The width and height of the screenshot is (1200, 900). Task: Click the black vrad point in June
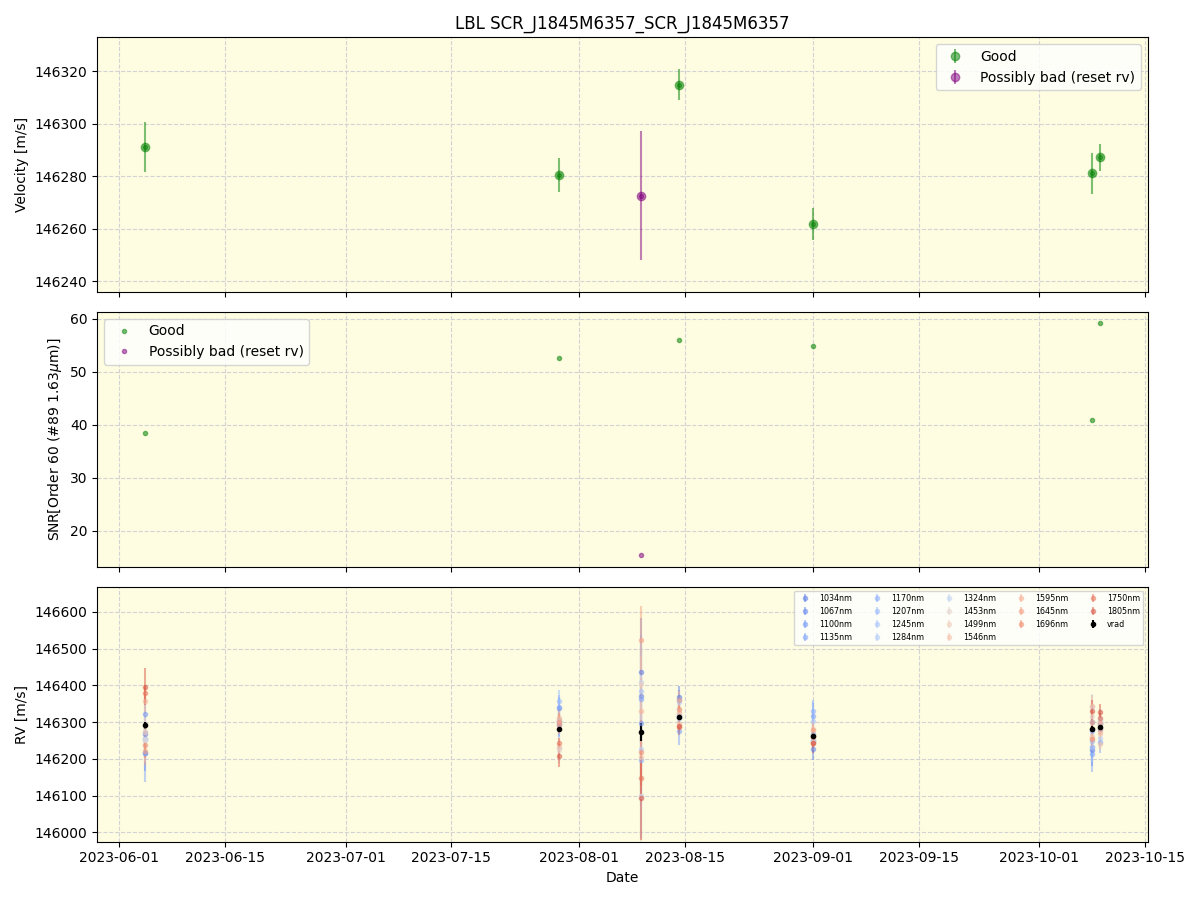click(x=145, y=725)
